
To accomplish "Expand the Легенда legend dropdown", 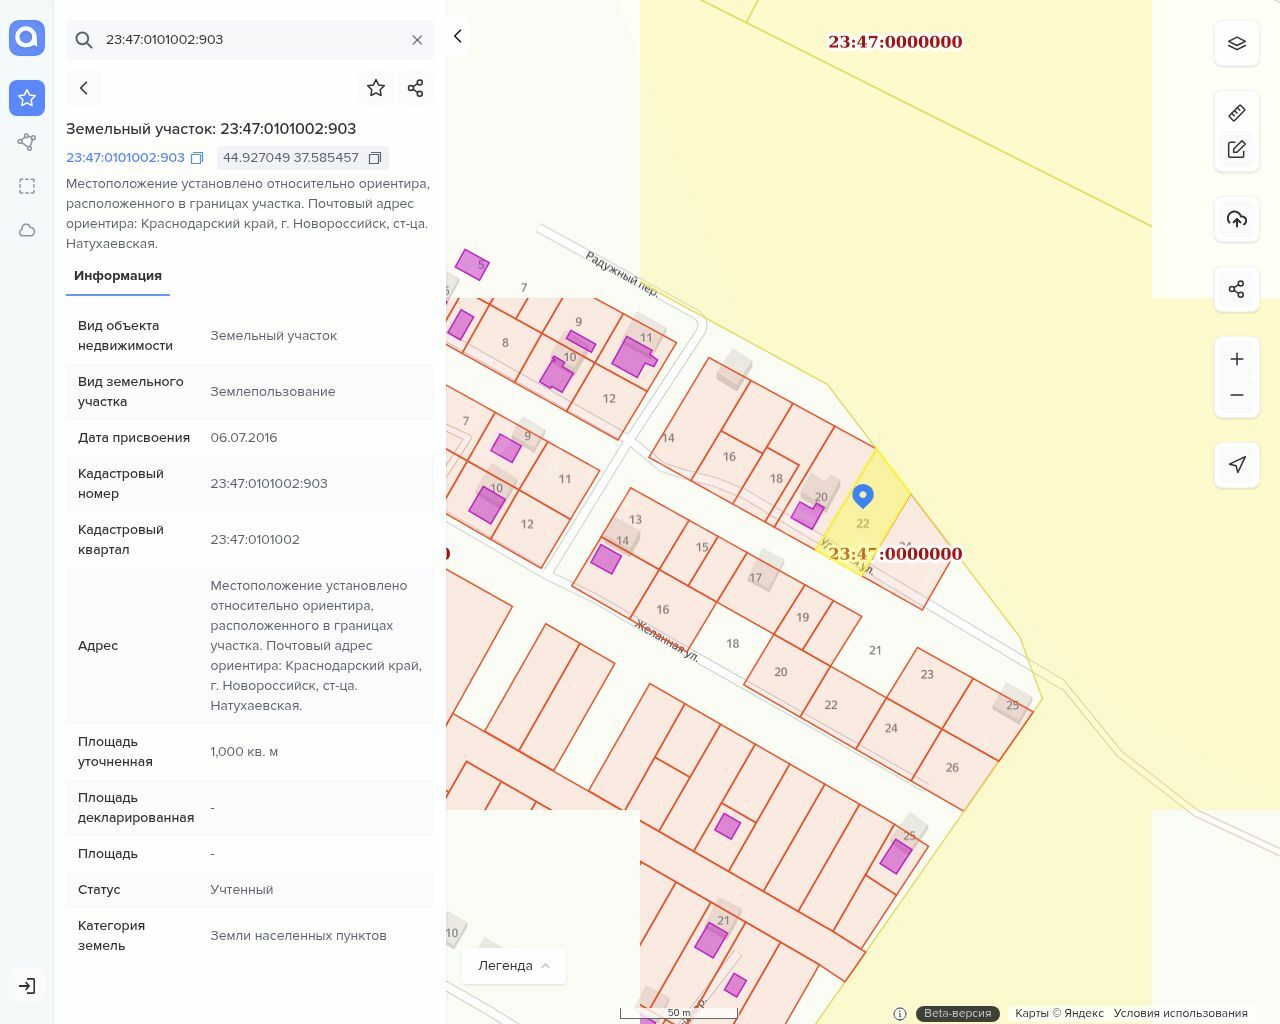I will click(x=514, y=965).
